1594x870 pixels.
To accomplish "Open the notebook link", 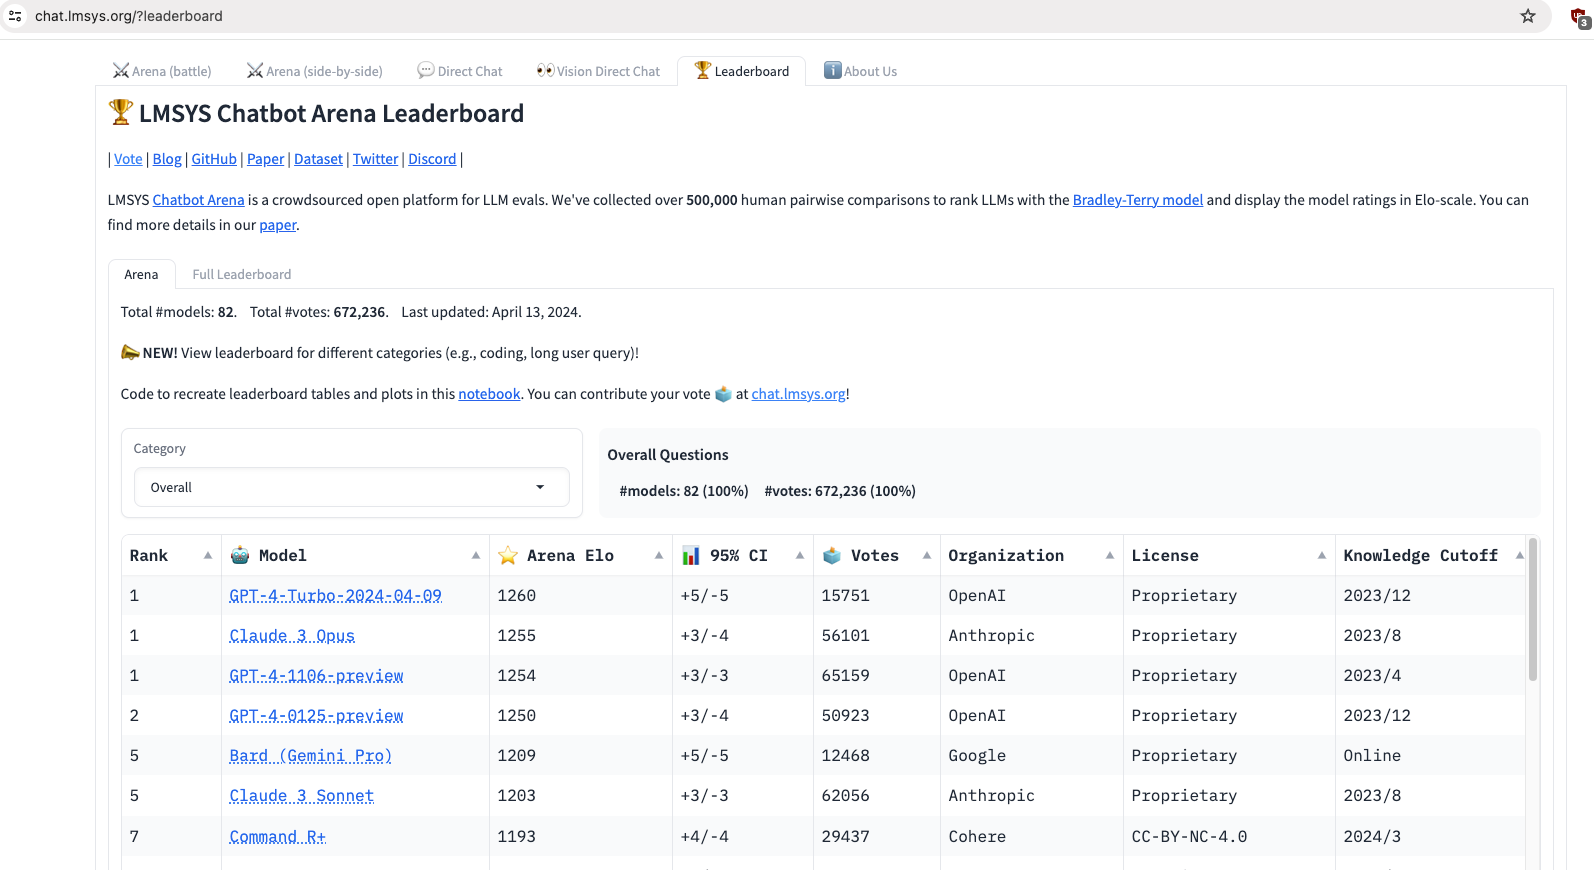I will click(x=489, y=394).
